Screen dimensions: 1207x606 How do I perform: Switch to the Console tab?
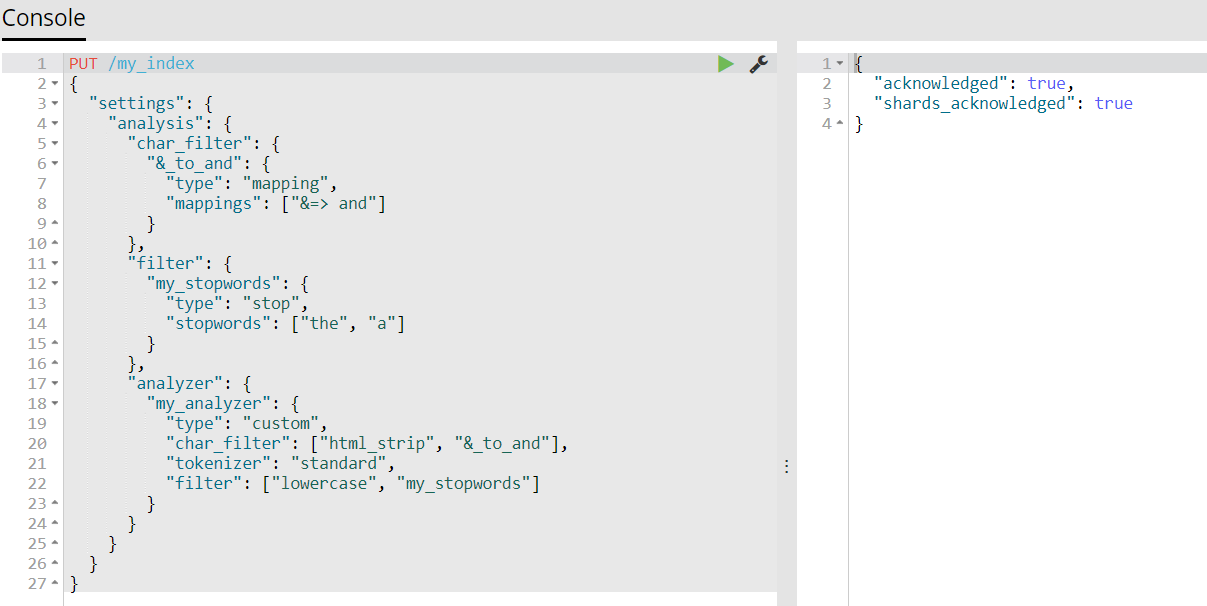(x=43, y=18)
